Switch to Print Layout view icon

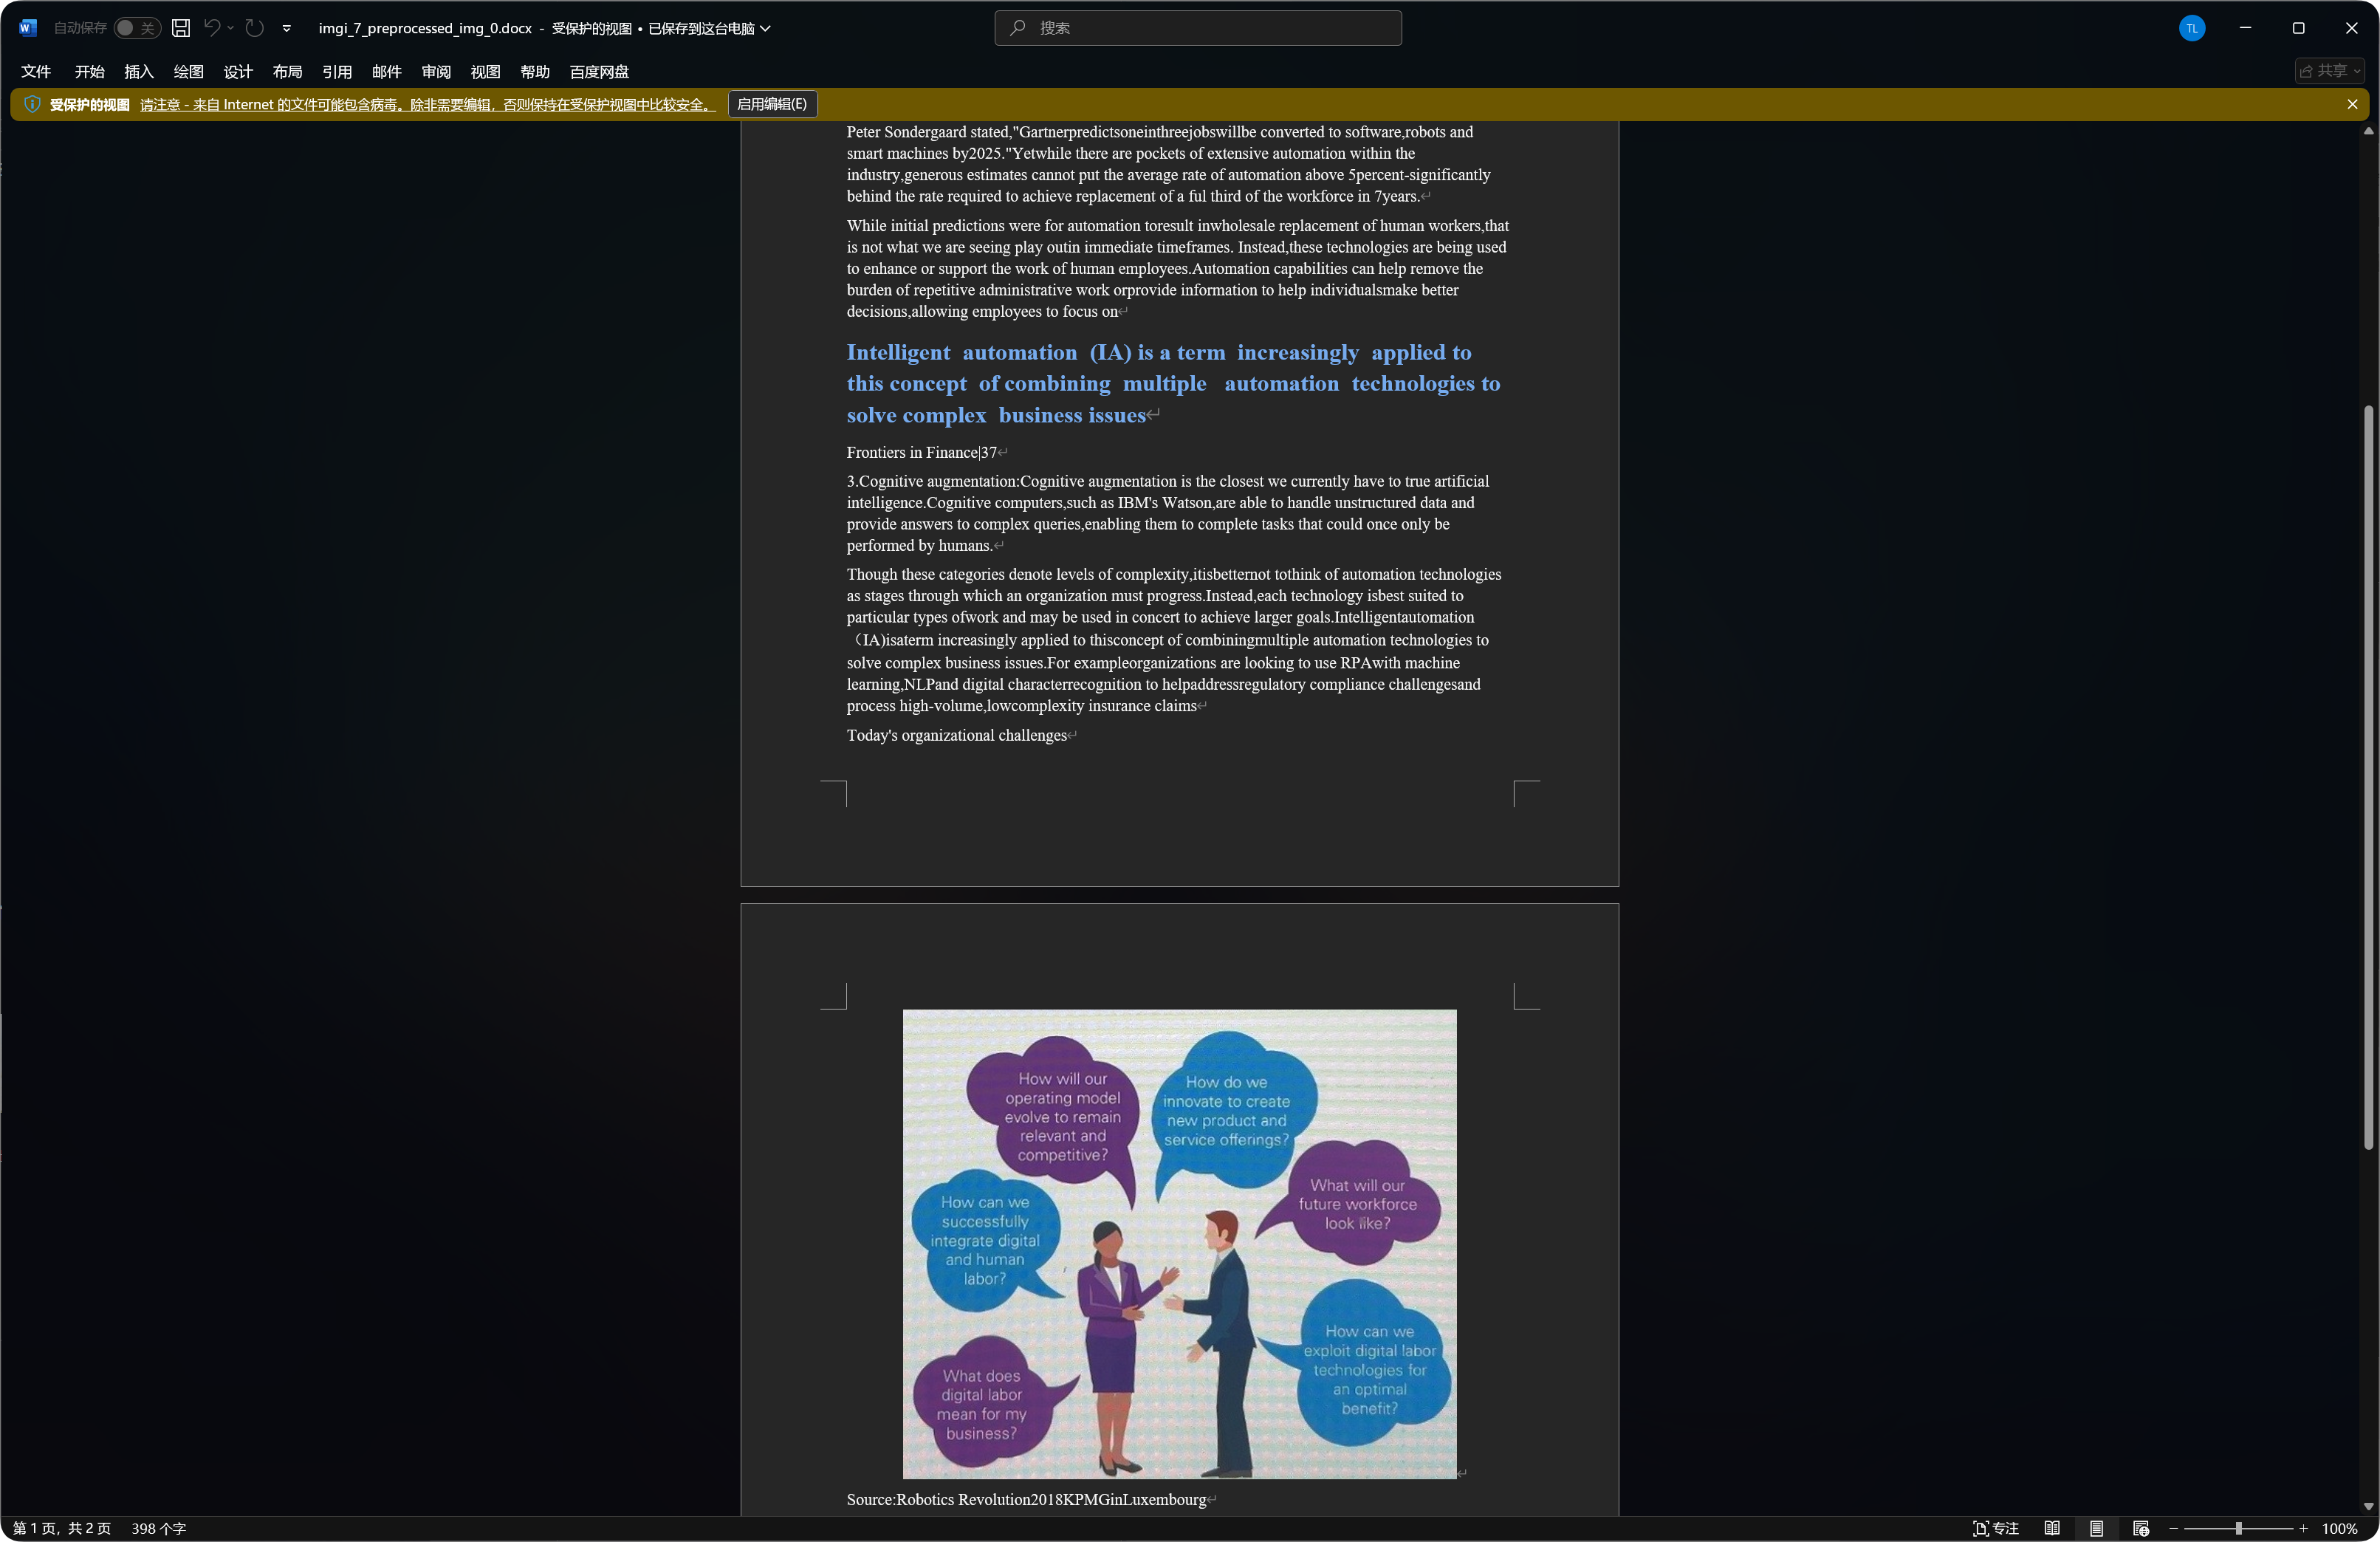[x=2096, y=1528]
